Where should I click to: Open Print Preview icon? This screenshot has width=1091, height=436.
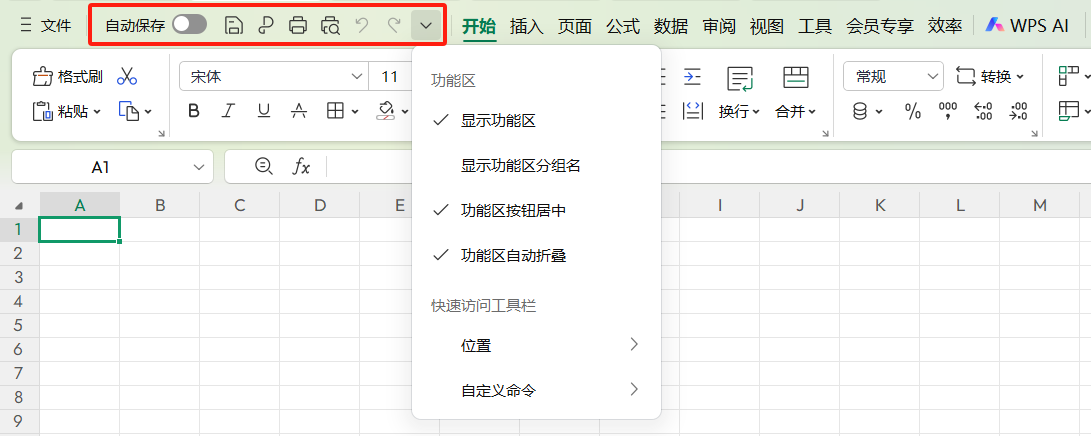click(331, 26)
